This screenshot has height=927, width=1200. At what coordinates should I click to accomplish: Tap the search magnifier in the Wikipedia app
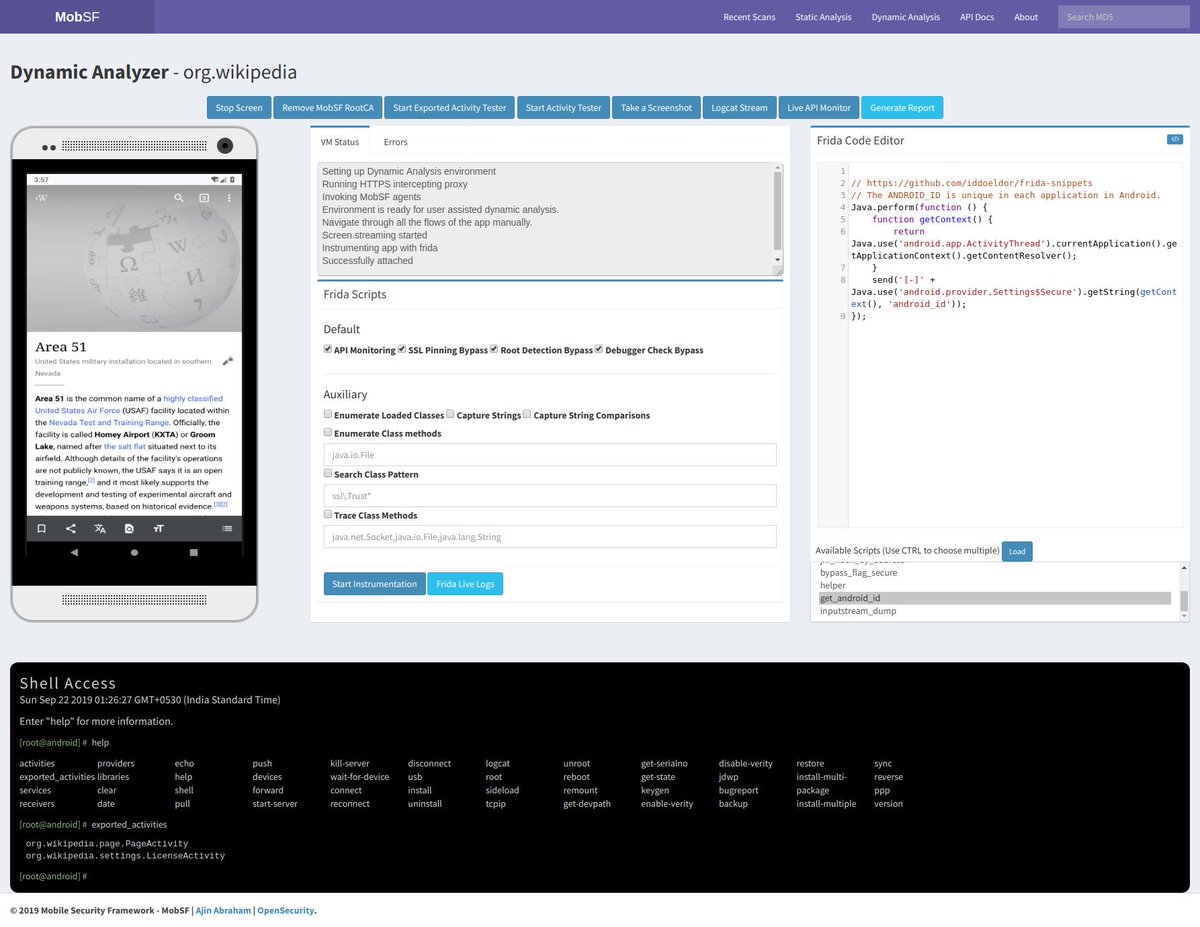point(181,197)
